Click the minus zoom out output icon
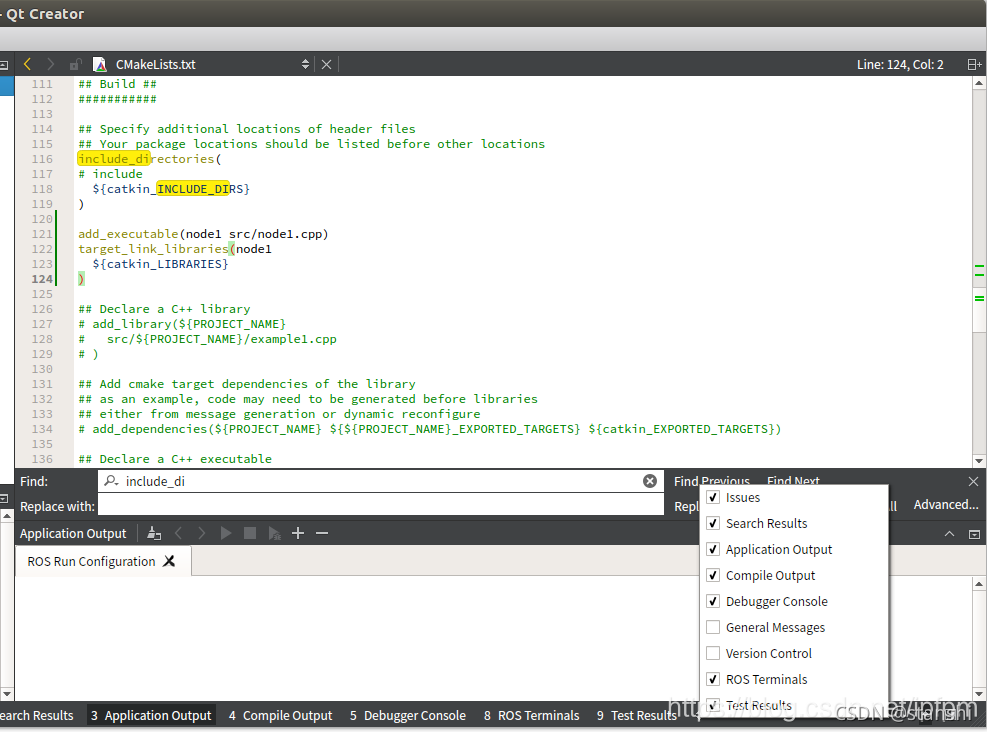Image resolution: width=987 pixels, height=732 pixels. point(322,534)
